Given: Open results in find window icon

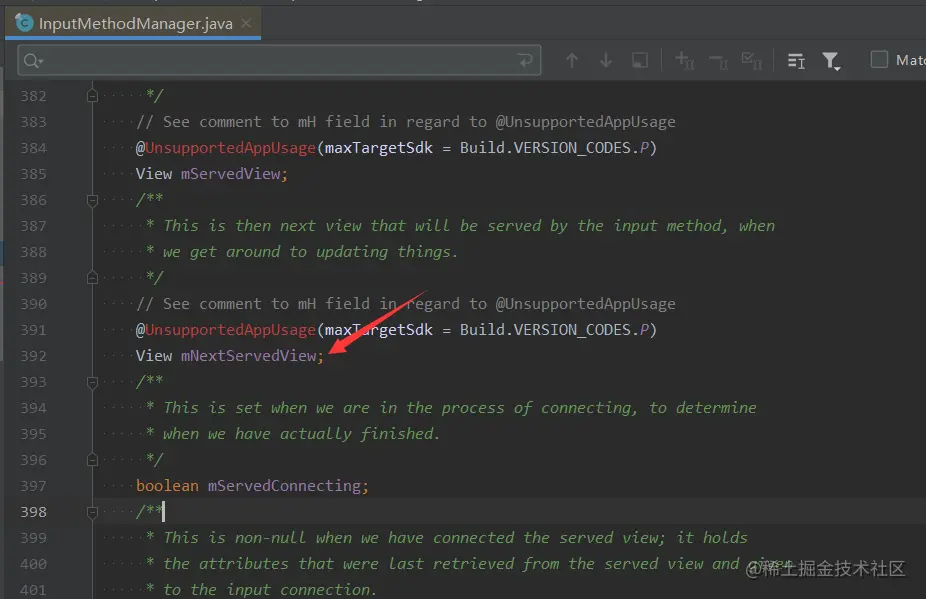Looking at the screenshot, I should (x=796, y=60).
